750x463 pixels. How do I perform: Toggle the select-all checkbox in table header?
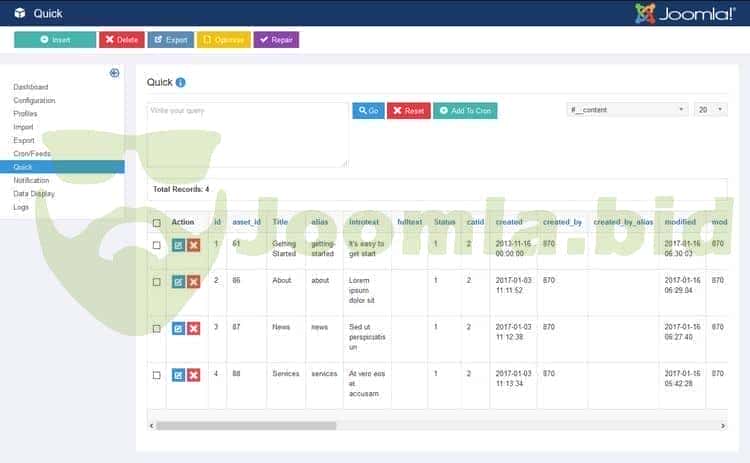click(x=156, y=222)
